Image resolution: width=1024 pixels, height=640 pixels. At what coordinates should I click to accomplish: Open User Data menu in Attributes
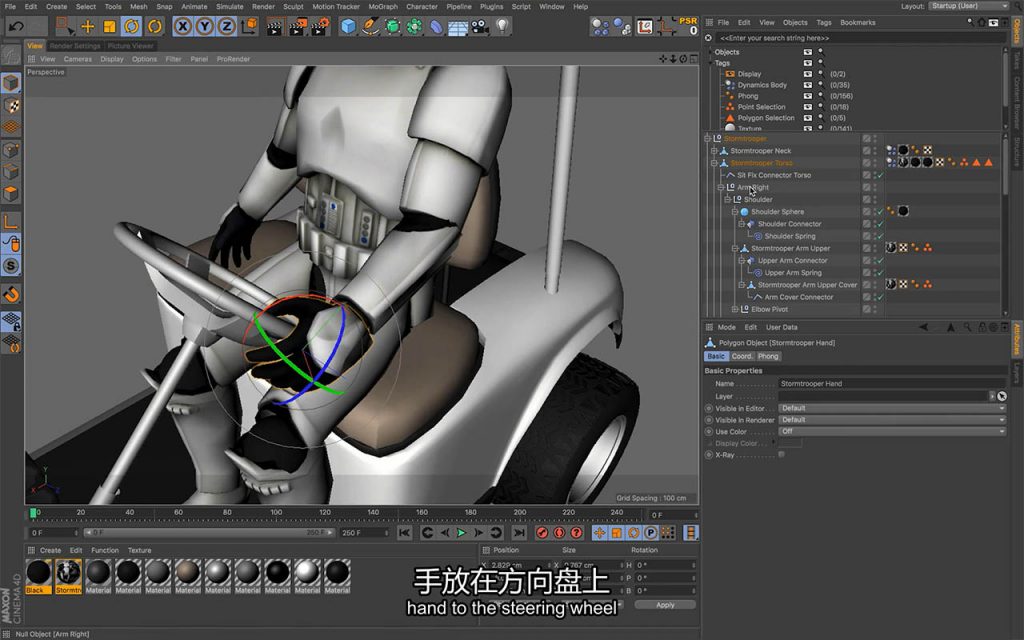click(781, 327)
